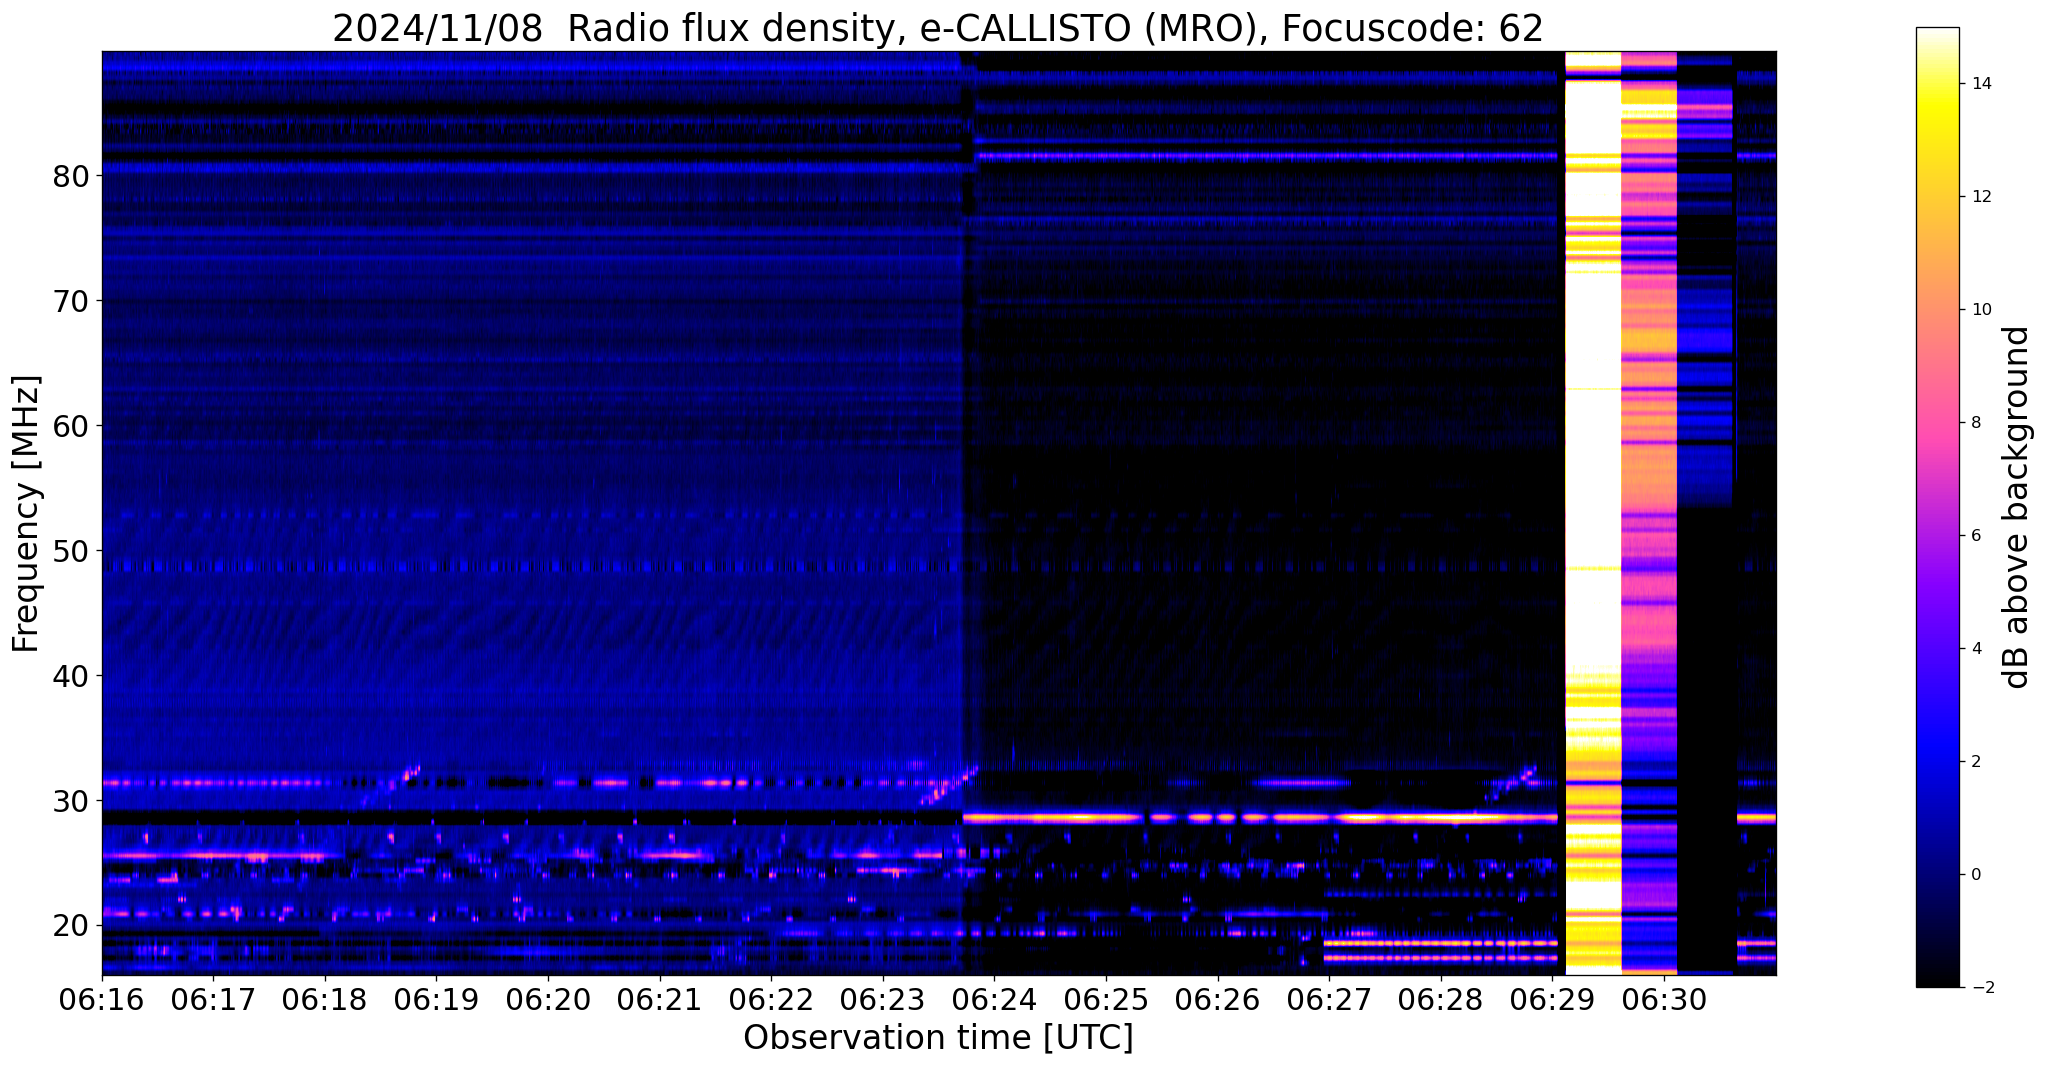Click the pink band of the colorbar near 8
The height and width of the screenshot is (1067, 2047).
pyautogui.click(x=1937, y=423)
